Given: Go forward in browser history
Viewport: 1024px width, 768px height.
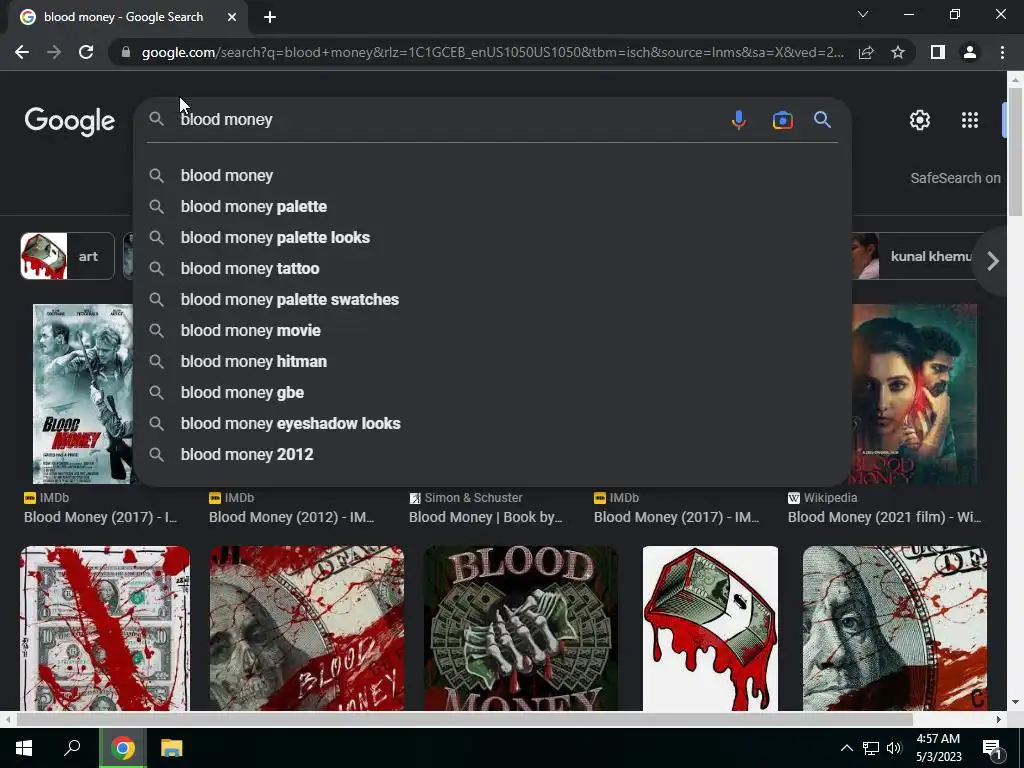Looking at the screenshot, I should pos(54,52).
